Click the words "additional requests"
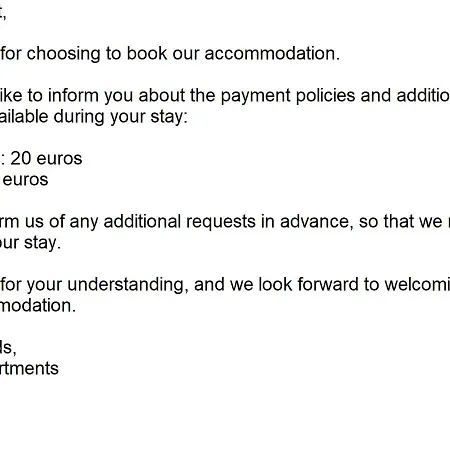Screen dimensions: 450x450 tap(180, 222)
